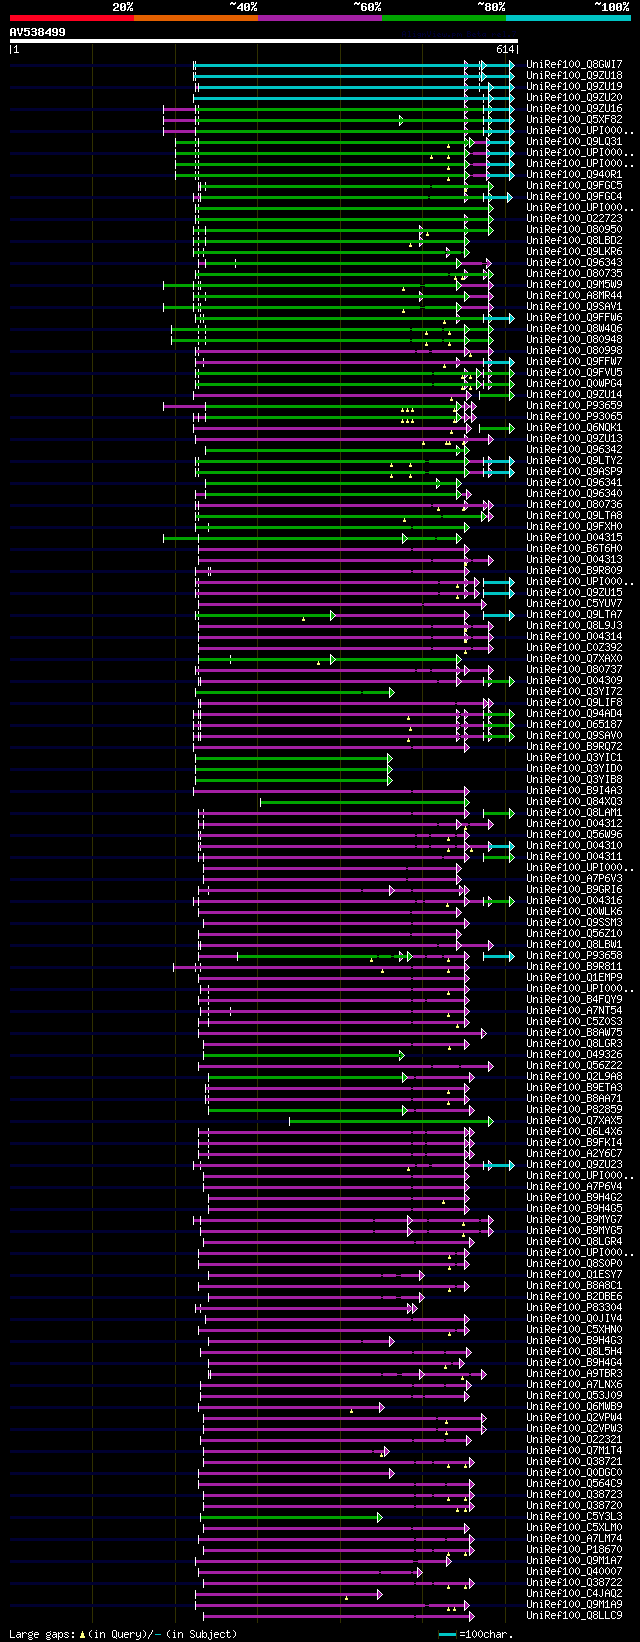The image size is (640, 1642).
Task: Select label UniRef100_Q8L9J3
Action: tap(574, 625)
